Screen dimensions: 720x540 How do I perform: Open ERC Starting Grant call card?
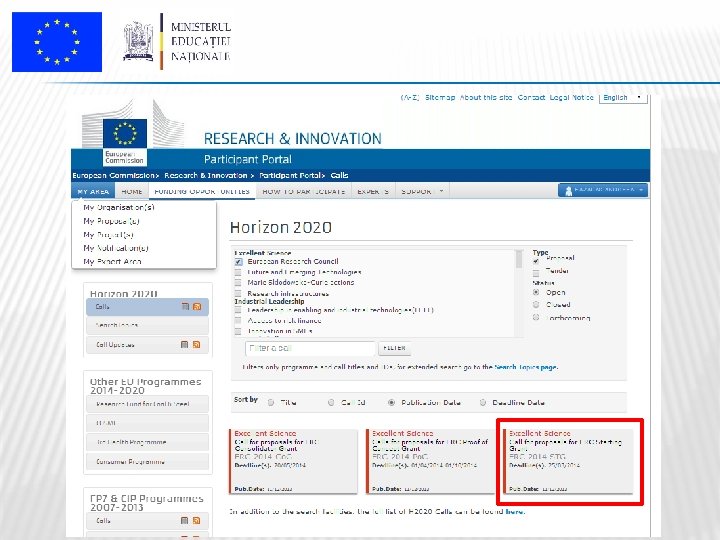point(568,461)
